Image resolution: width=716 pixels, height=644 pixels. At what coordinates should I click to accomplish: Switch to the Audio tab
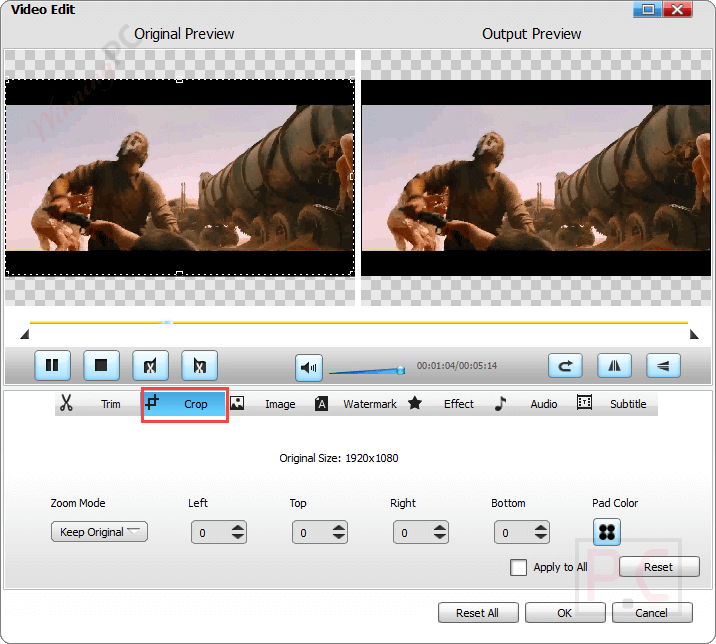[x=527, y=404]
